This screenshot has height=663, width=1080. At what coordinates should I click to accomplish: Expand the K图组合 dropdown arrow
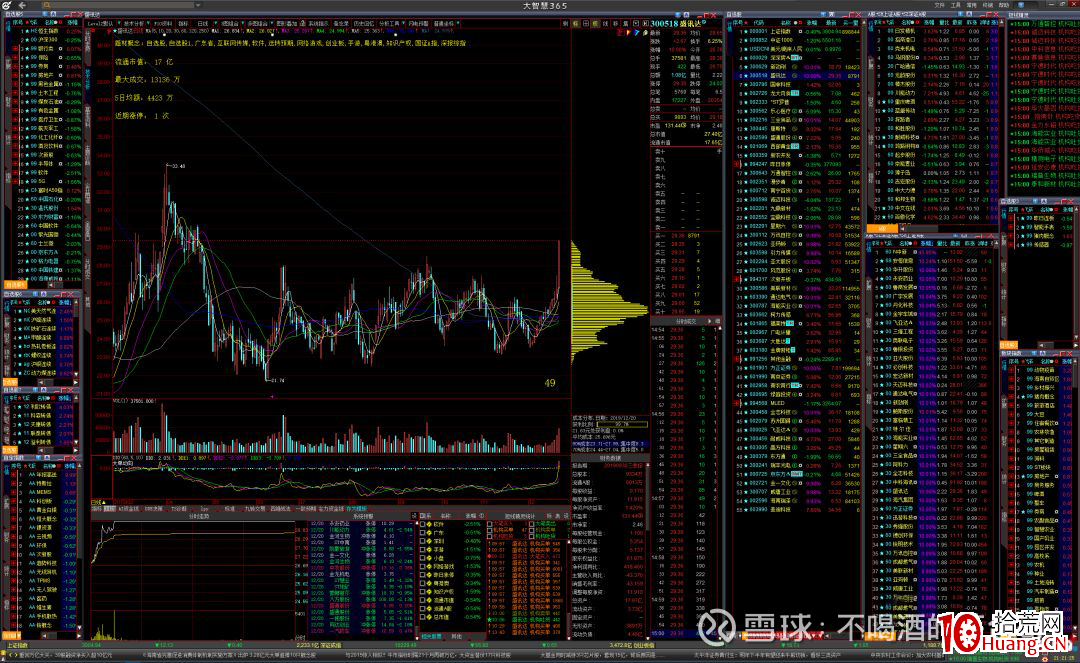(243, 23)
